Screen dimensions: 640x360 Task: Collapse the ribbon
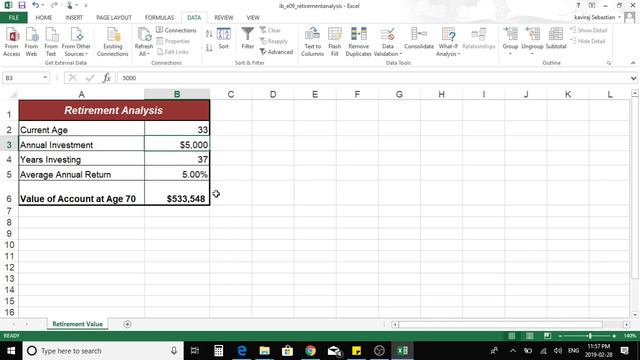pos(633,63)
